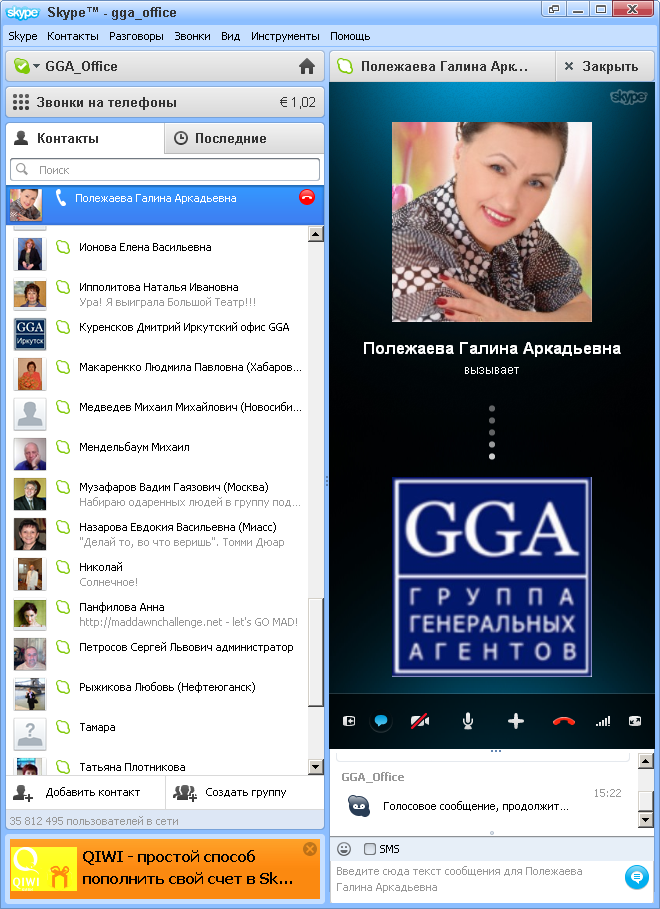Image resolution: width=660 pixels, height=909 pixels.
Task: Hang up using red phone in call bar
Action: point(563,721)
